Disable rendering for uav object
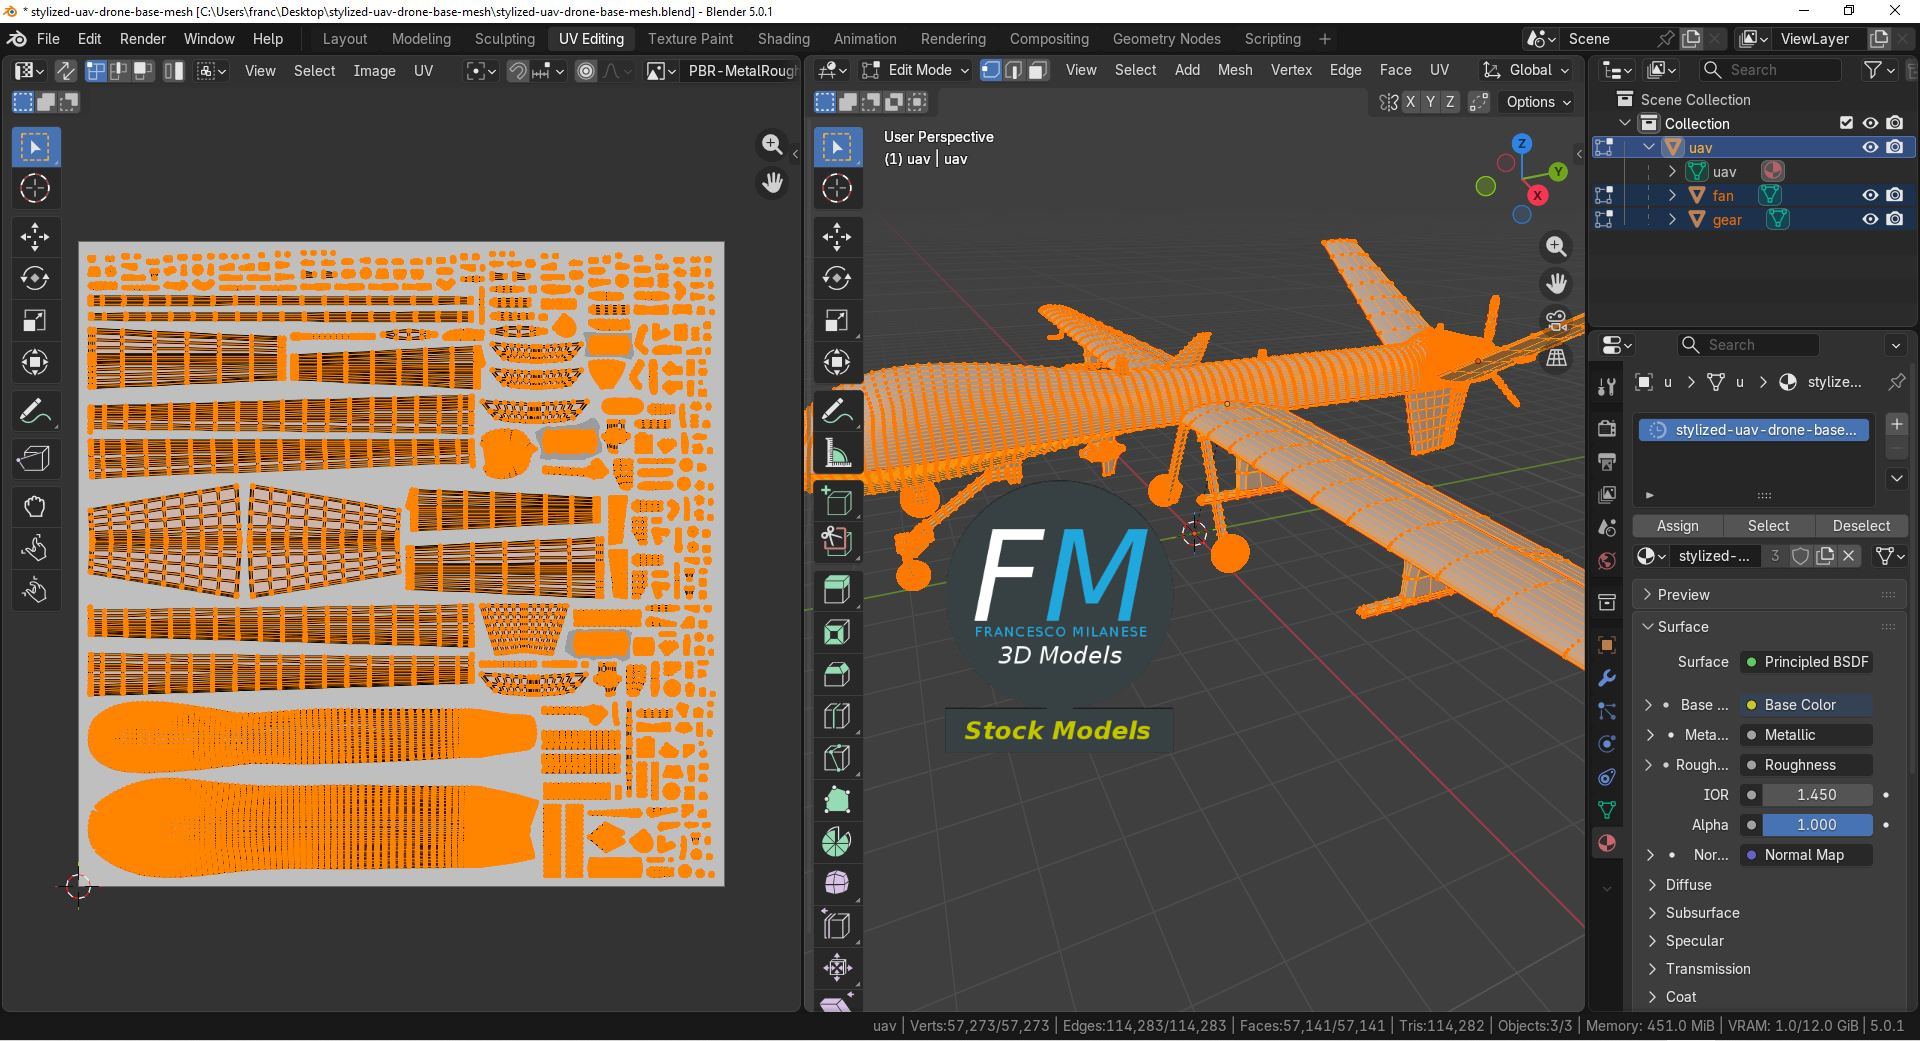The height and width of the screenshot is (1041, 1920). tap(1895, 147)
